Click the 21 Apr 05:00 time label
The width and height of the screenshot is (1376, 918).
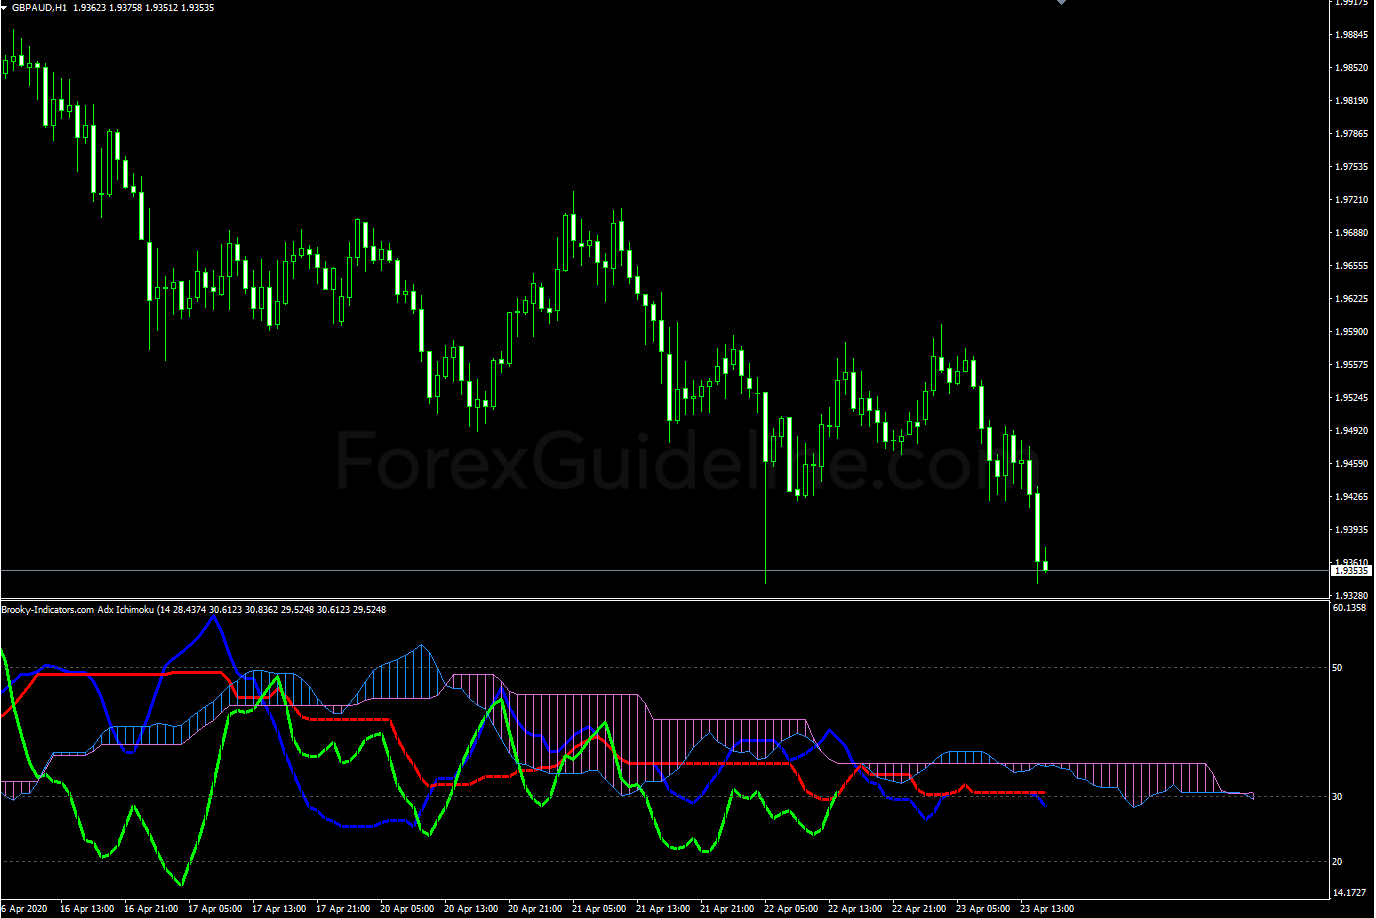[x=598, y=909]
